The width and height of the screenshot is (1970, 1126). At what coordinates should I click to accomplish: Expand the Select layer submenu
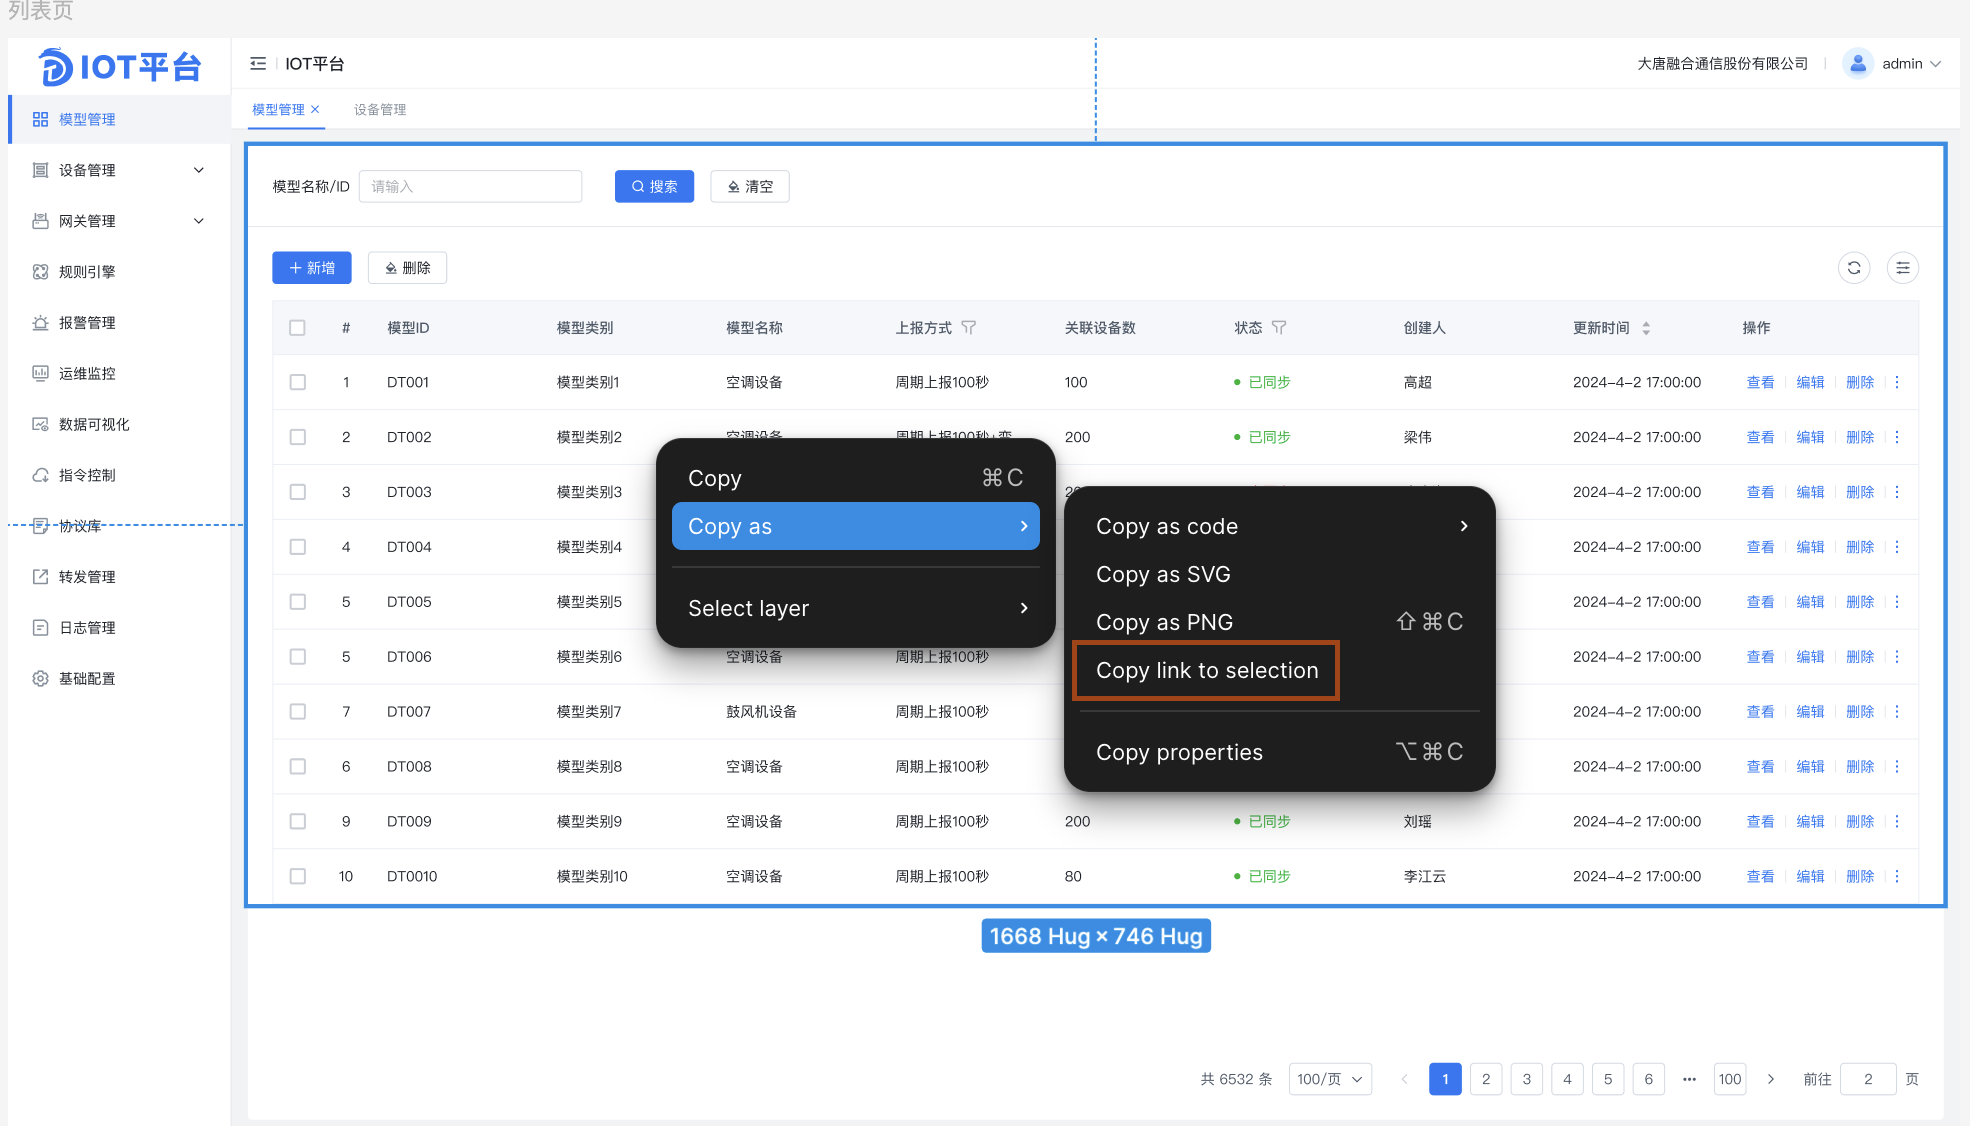coord(856,609)
